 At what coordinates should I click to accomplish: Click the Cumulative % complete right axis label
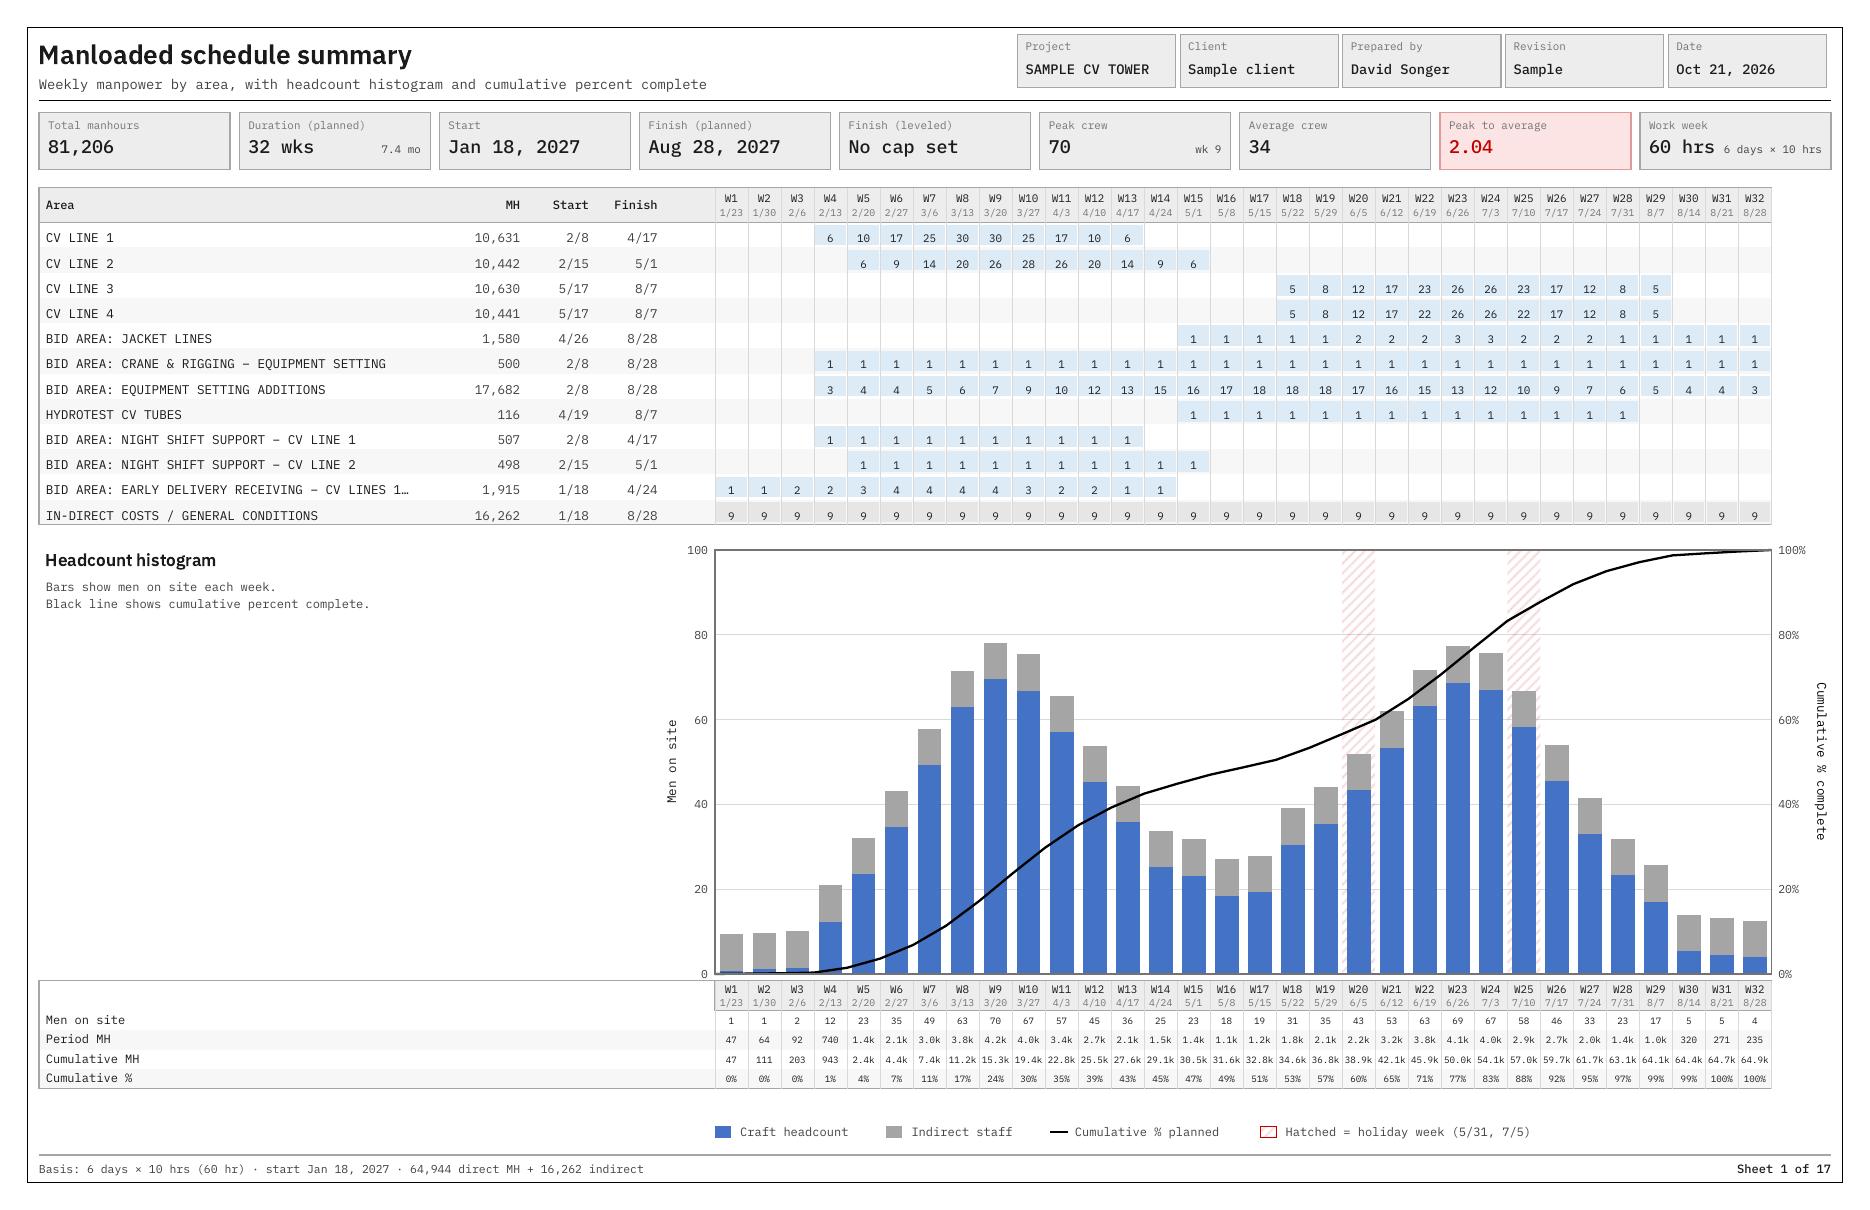point(1820,761)
